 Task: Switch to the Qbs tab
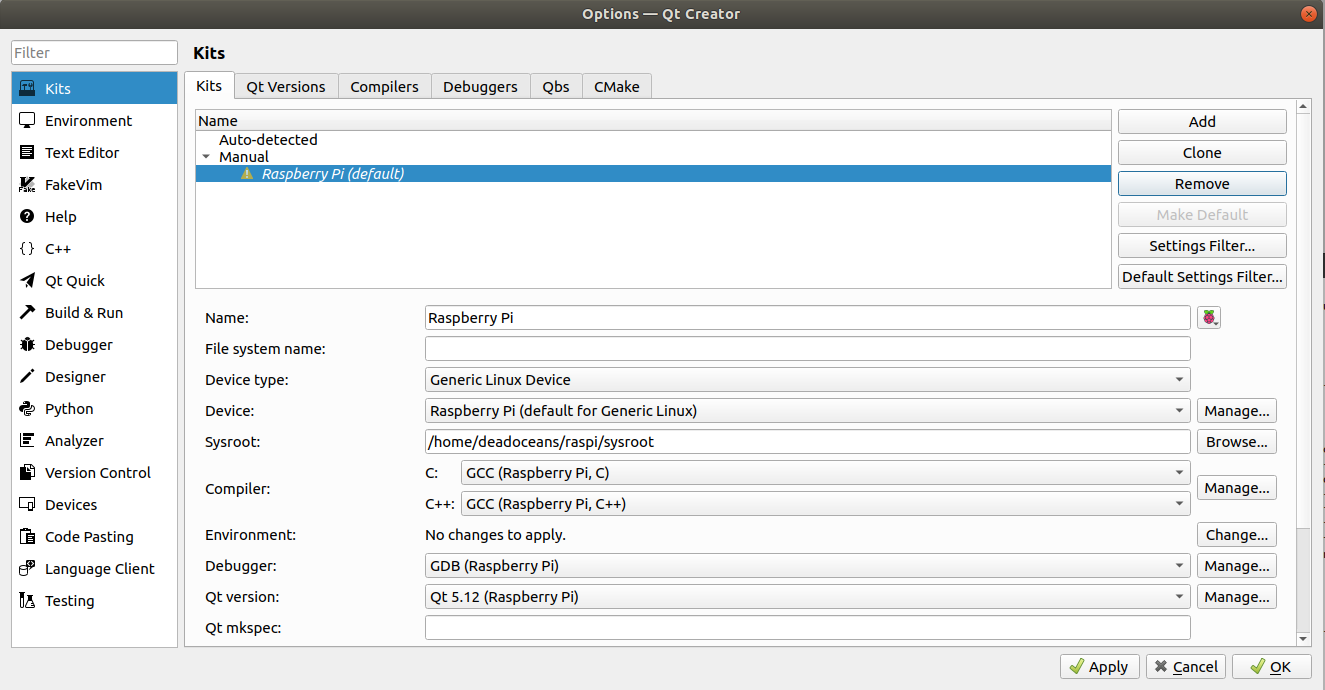pos(556,87)
